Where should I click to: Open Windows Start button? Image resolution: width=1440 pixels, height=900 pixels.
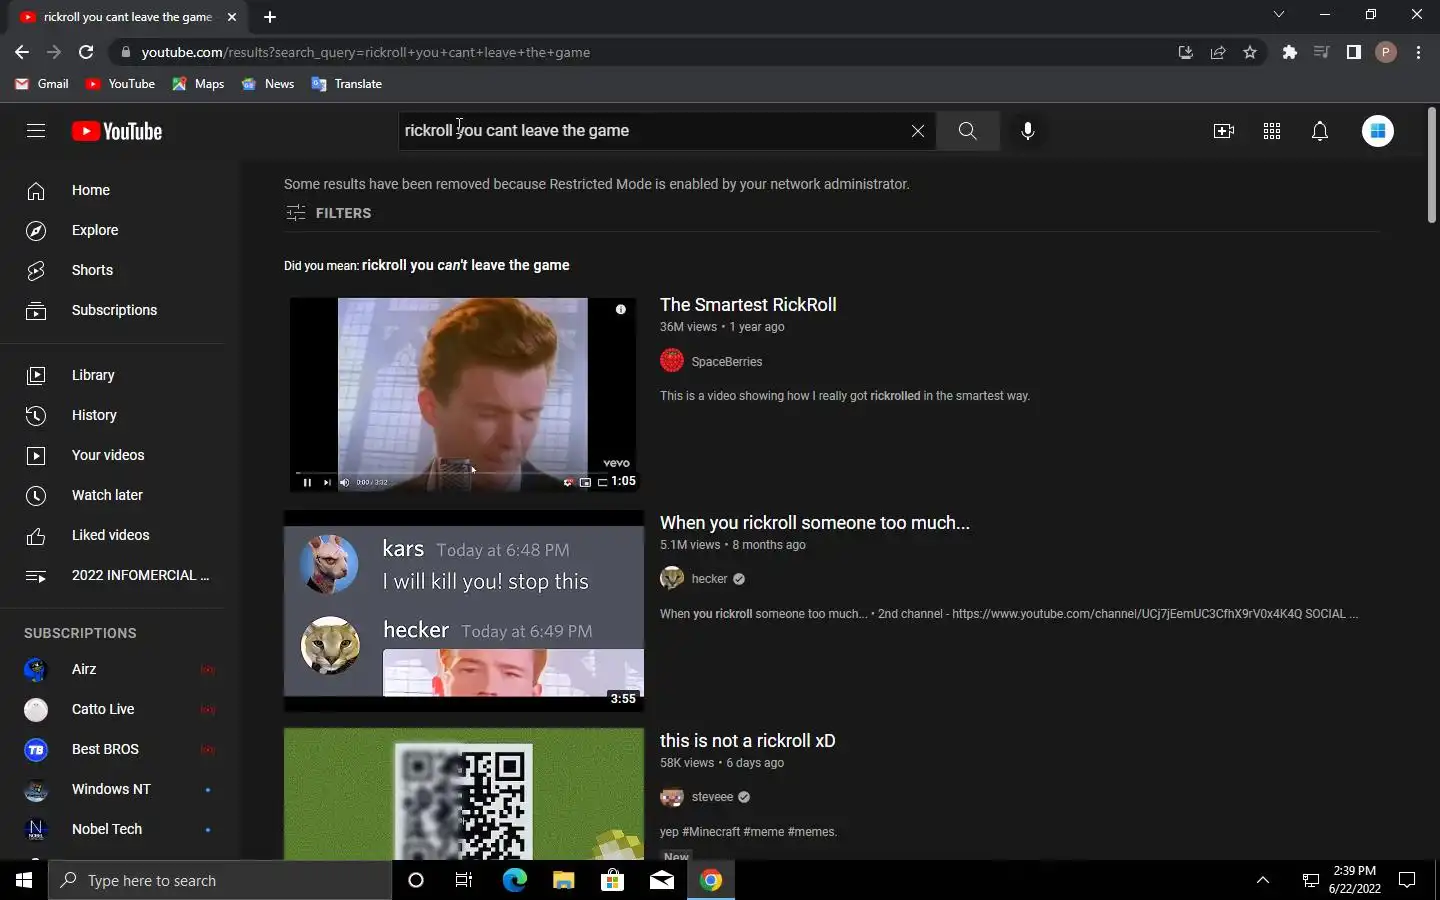pos(24,880)
